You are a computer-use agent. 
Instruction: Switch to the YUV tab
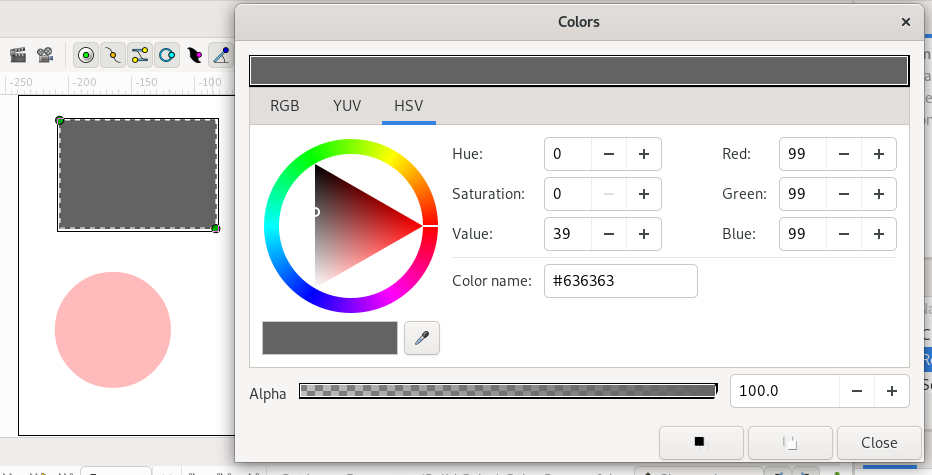coord(347,106)
